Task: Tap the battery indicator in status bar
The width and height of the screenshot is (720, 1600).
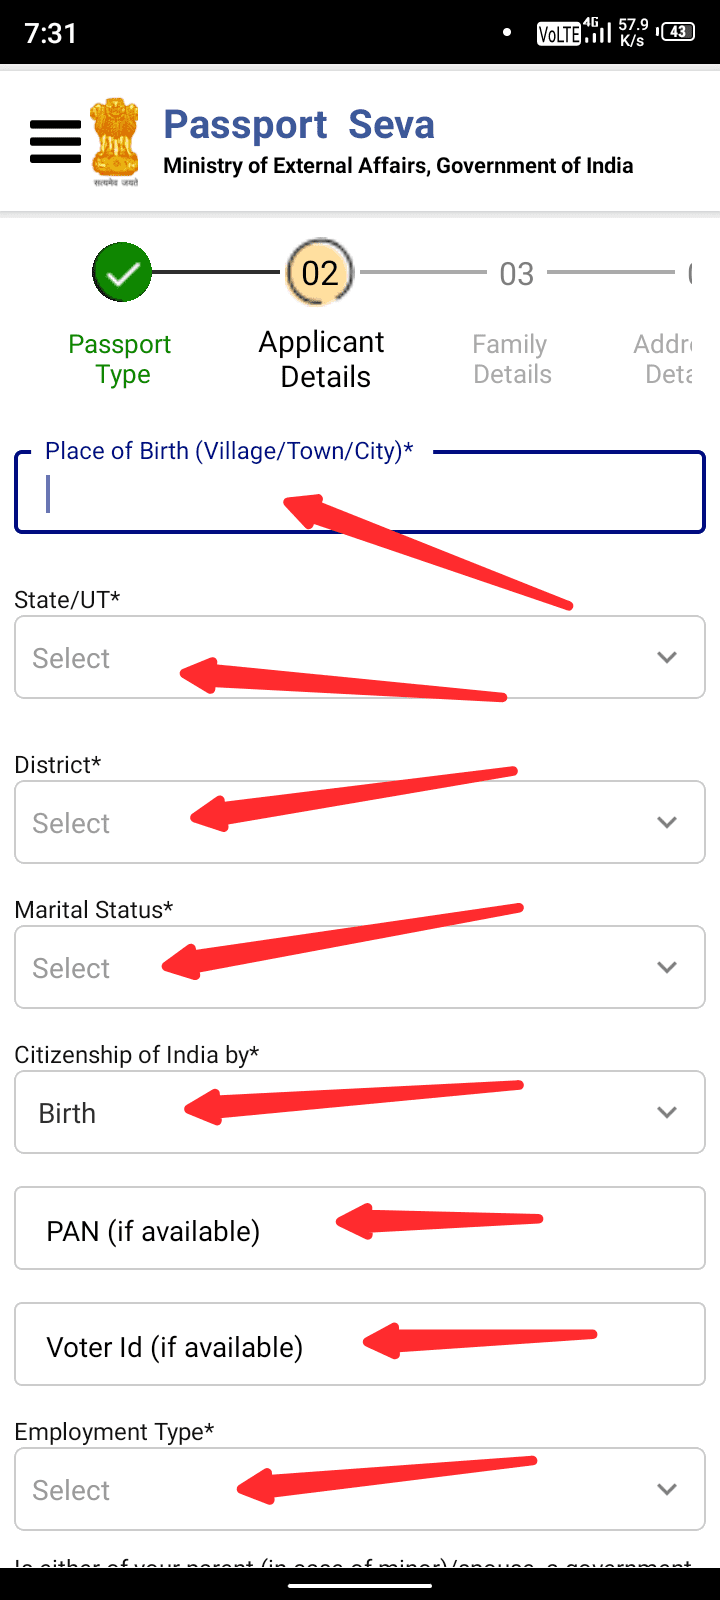Action: (677, 32)
